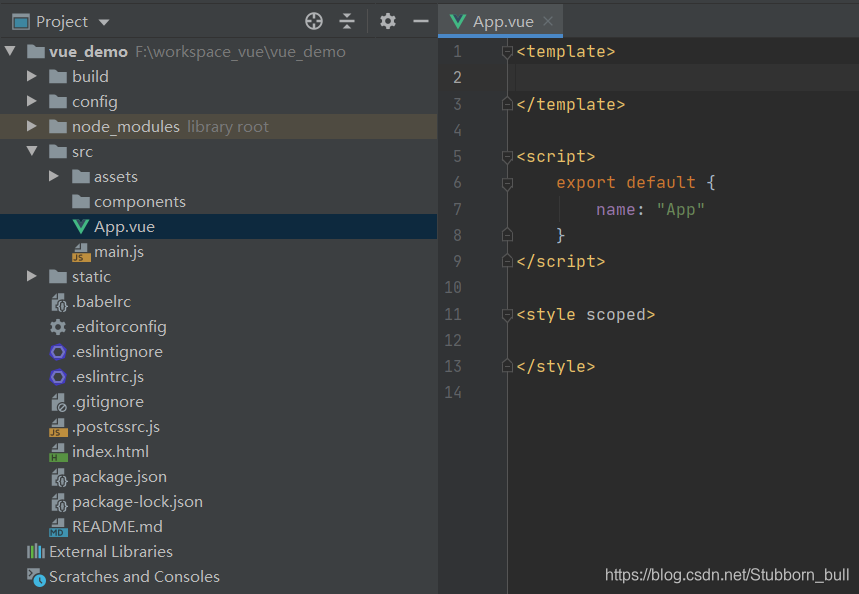Fold the style scoped block on line 11
The image size is (859, 594).
coord(507,315)
